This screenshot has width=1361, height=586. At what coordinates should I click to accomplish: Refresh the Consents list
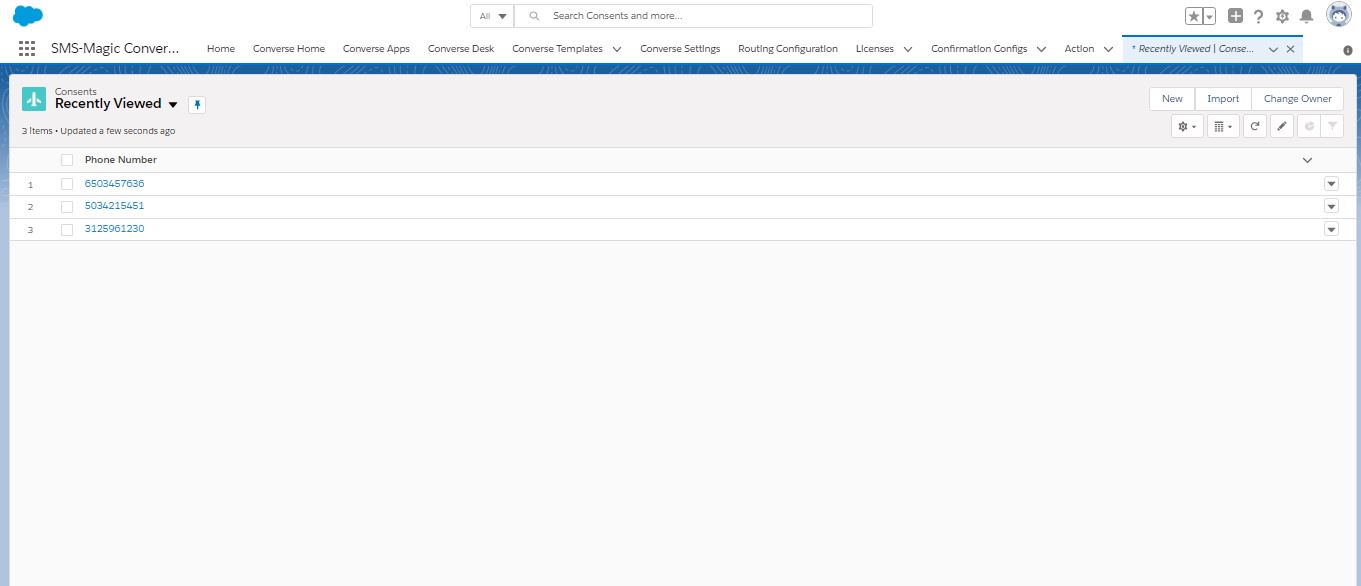click(x=1255, y=126)
